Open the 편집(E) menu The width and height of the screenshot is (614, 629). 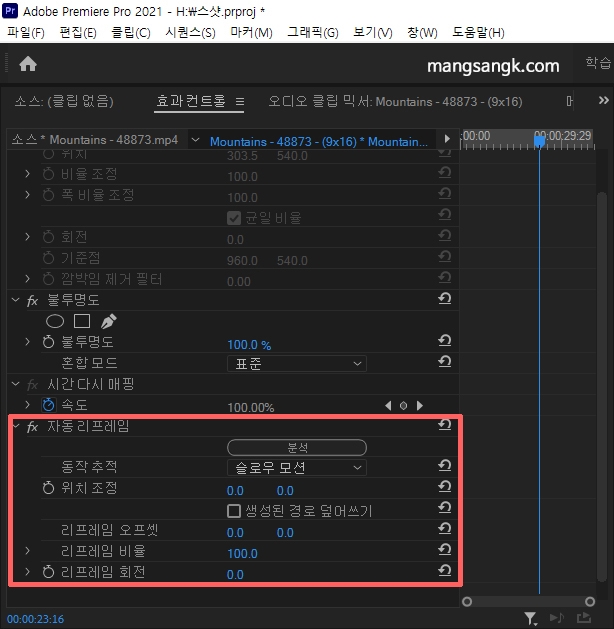tap(78, 32)
